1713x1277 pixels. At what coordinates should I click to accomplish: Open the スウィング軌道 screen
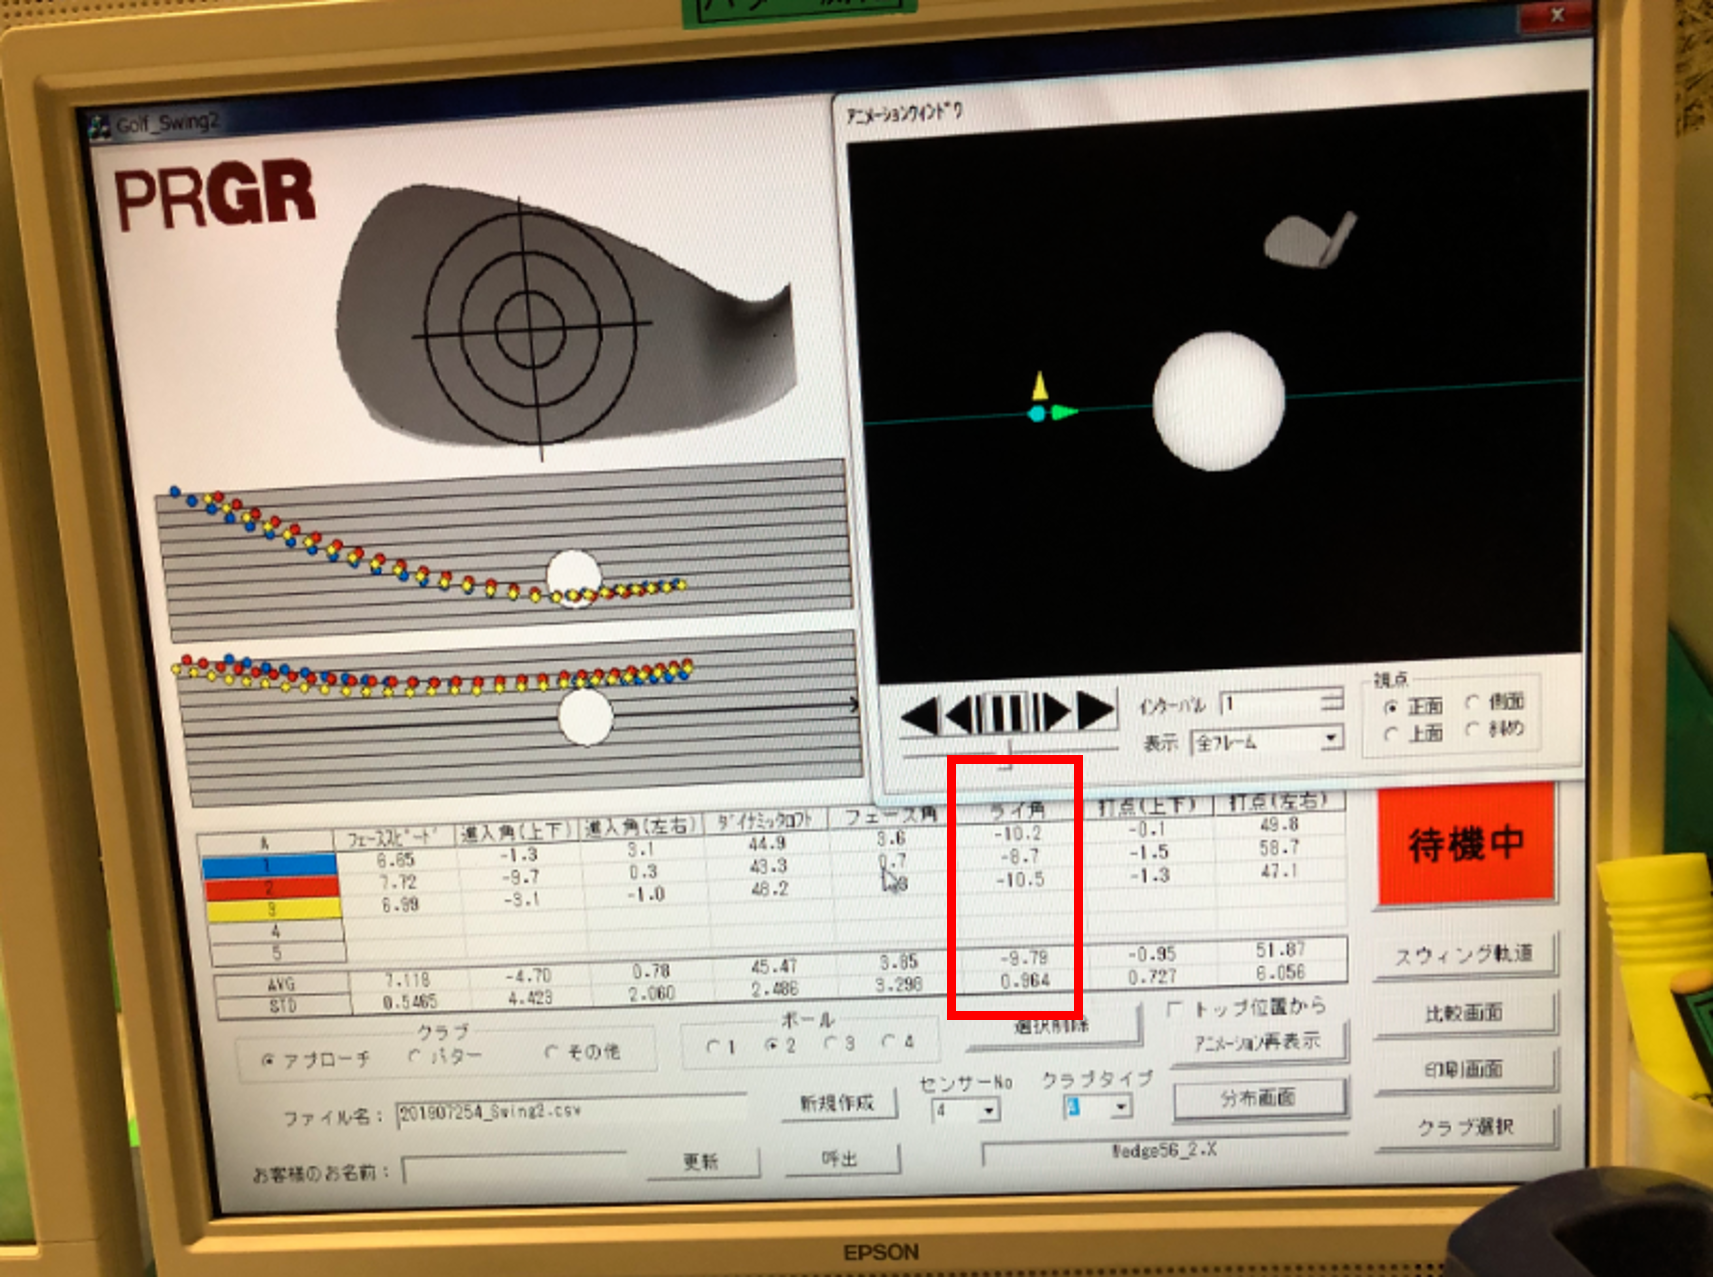click(x=1464, y=955)
